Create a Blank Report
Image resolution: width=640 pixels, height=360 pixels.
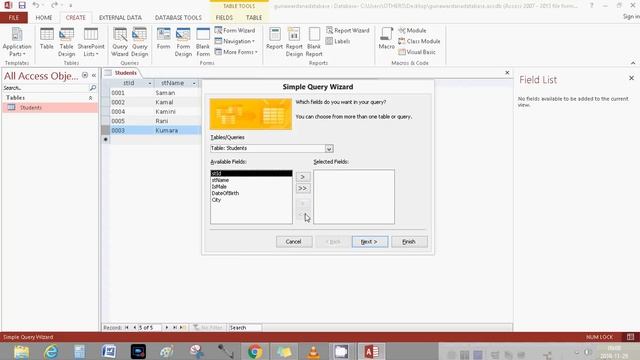314,42
